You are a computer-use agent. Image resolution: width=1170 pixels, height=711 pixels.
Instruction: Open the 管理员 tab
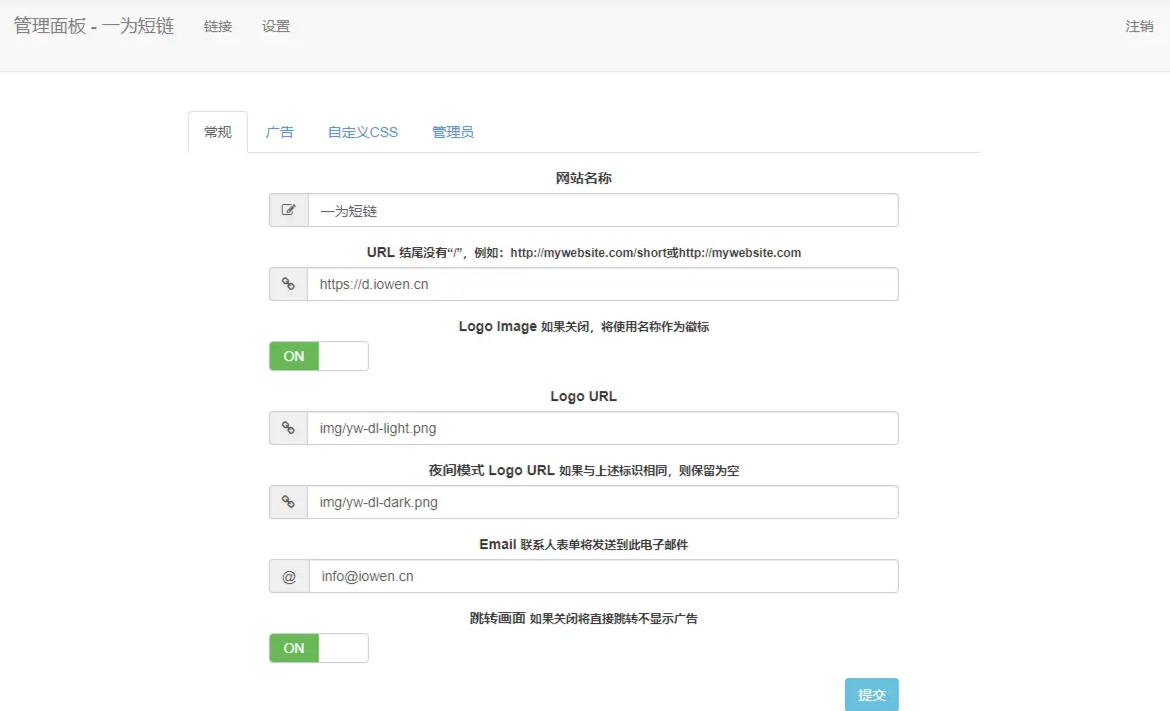tap(453, 132)
